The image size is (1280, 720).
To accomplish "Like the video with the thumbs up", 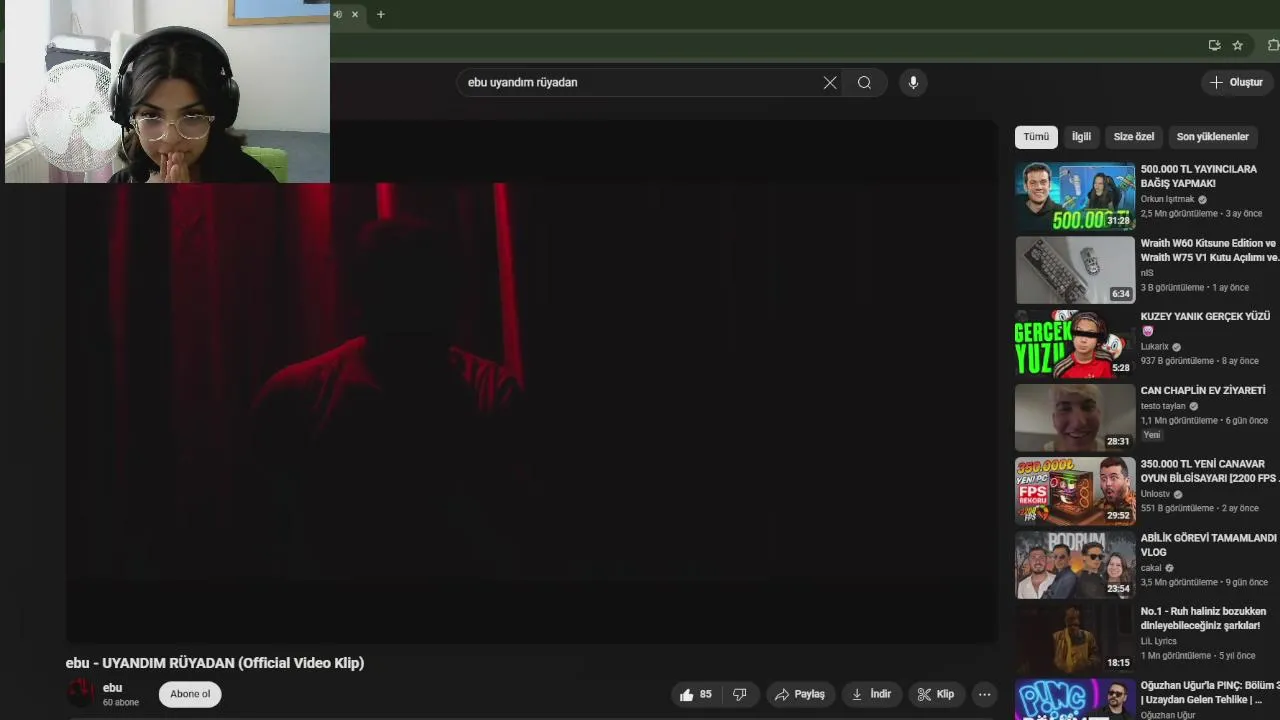I will pyautogui.click(x=696, y=694).
